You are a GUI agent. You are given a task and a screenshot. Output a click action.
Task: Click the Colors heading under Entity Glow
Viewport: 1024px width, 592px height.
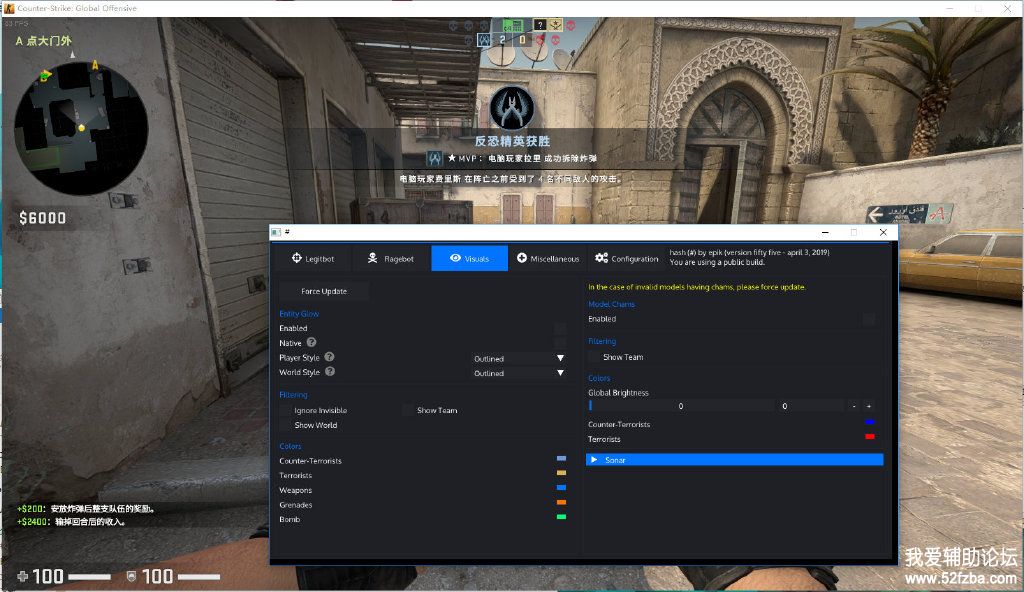pos(290,446)
